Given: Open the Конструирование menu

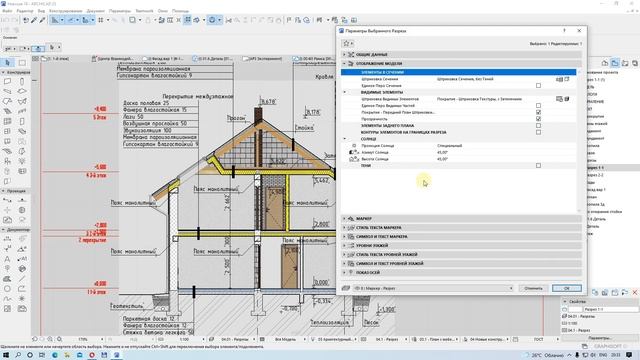Looking at the screenshot, I should click(65, 11).
